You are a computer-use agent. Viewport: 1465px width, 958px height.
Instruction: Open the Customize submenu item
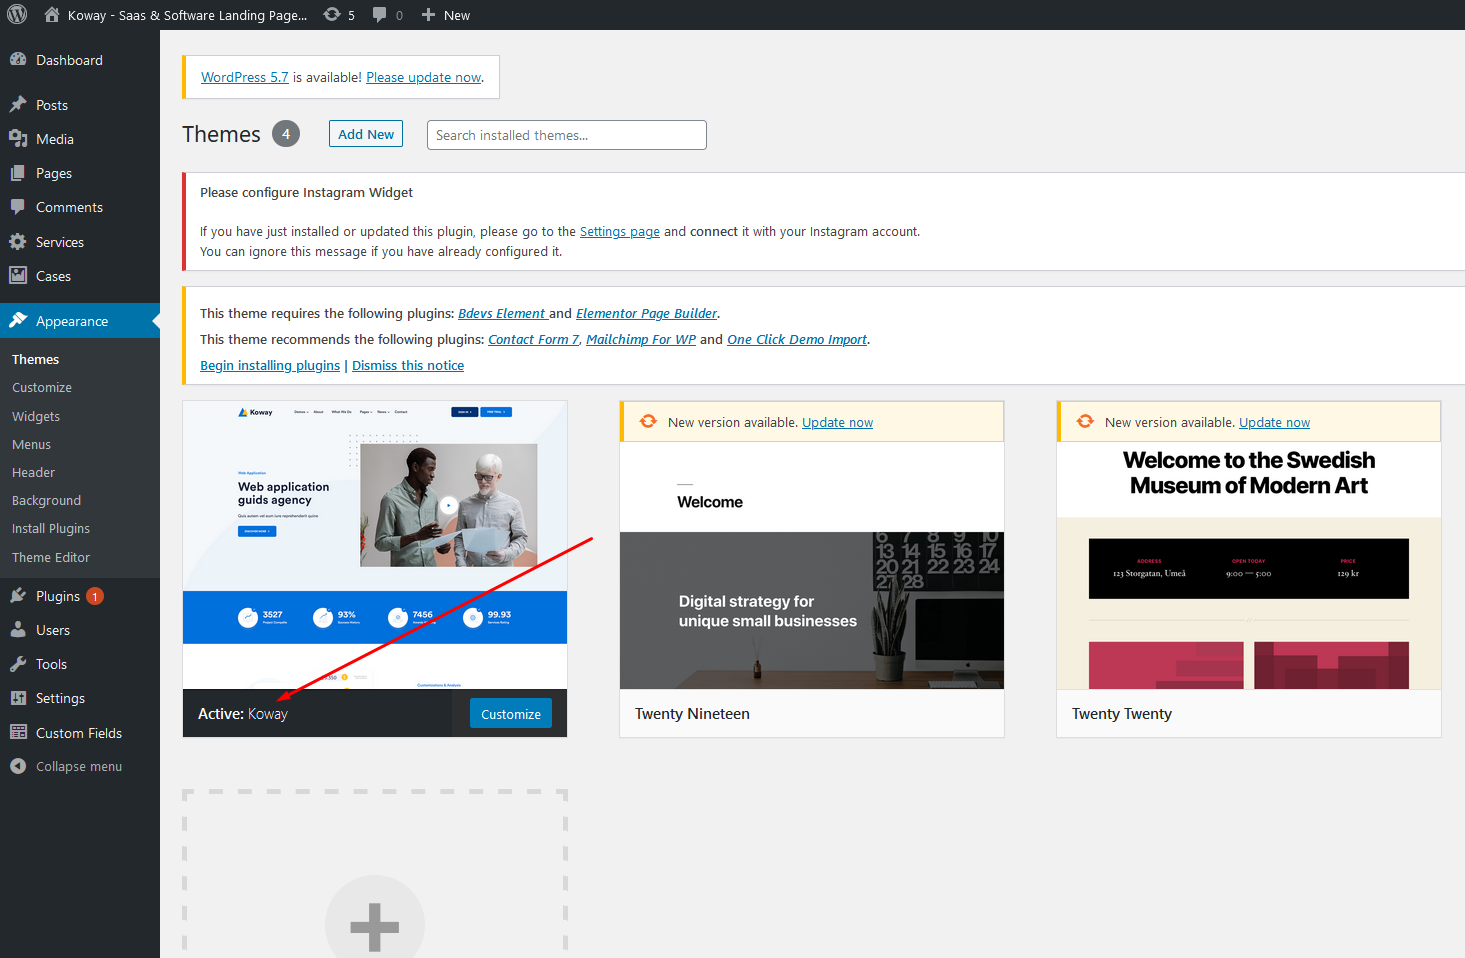point(42,387)
